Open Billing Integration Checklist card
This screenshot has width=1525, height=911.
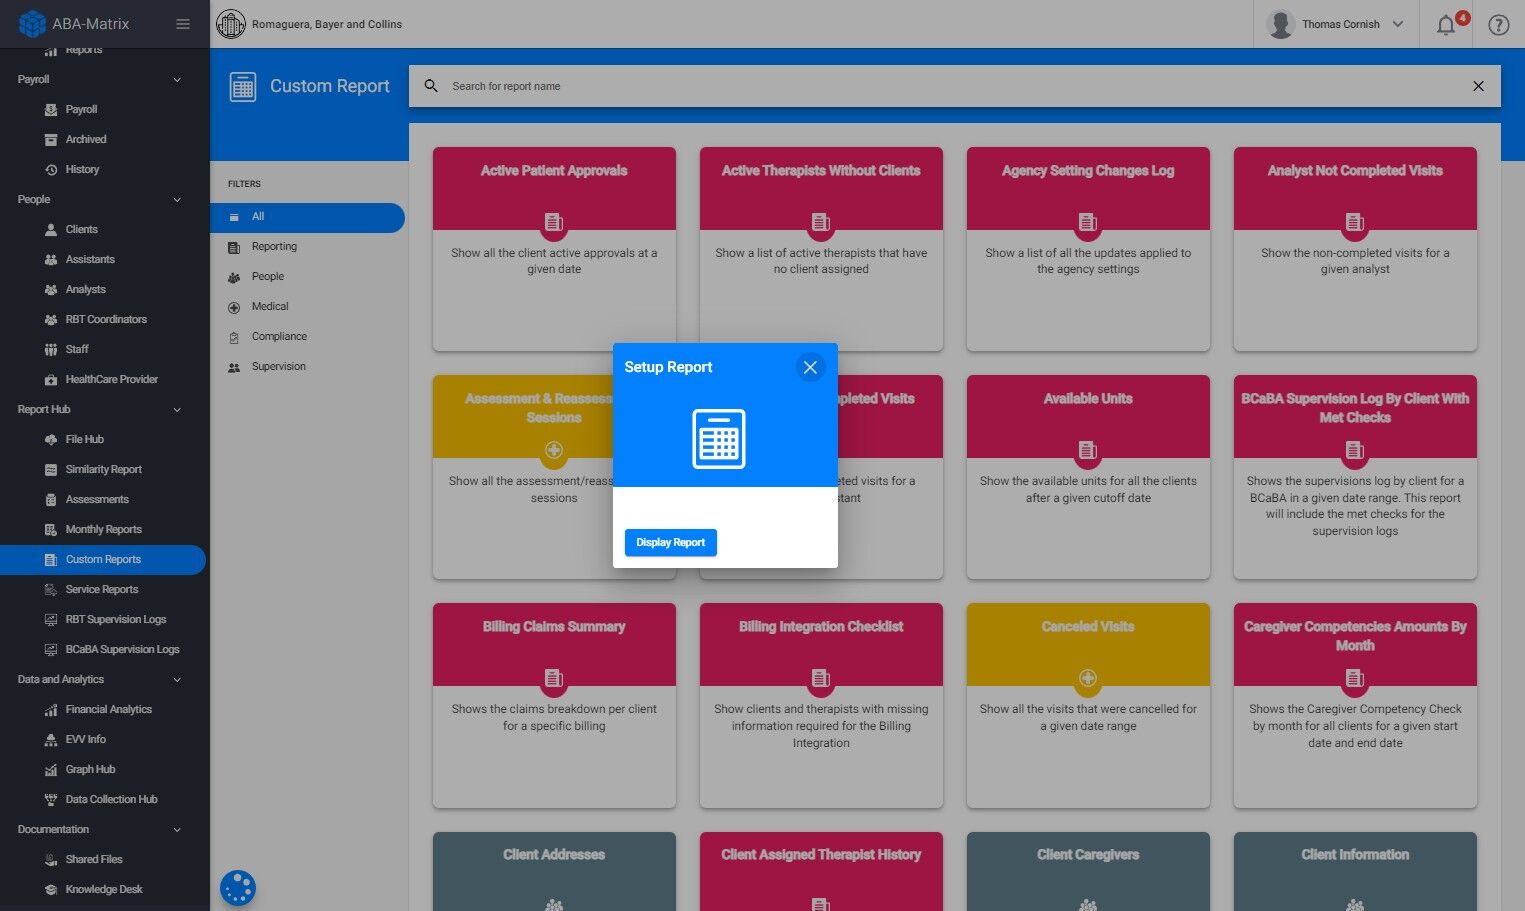821,705
